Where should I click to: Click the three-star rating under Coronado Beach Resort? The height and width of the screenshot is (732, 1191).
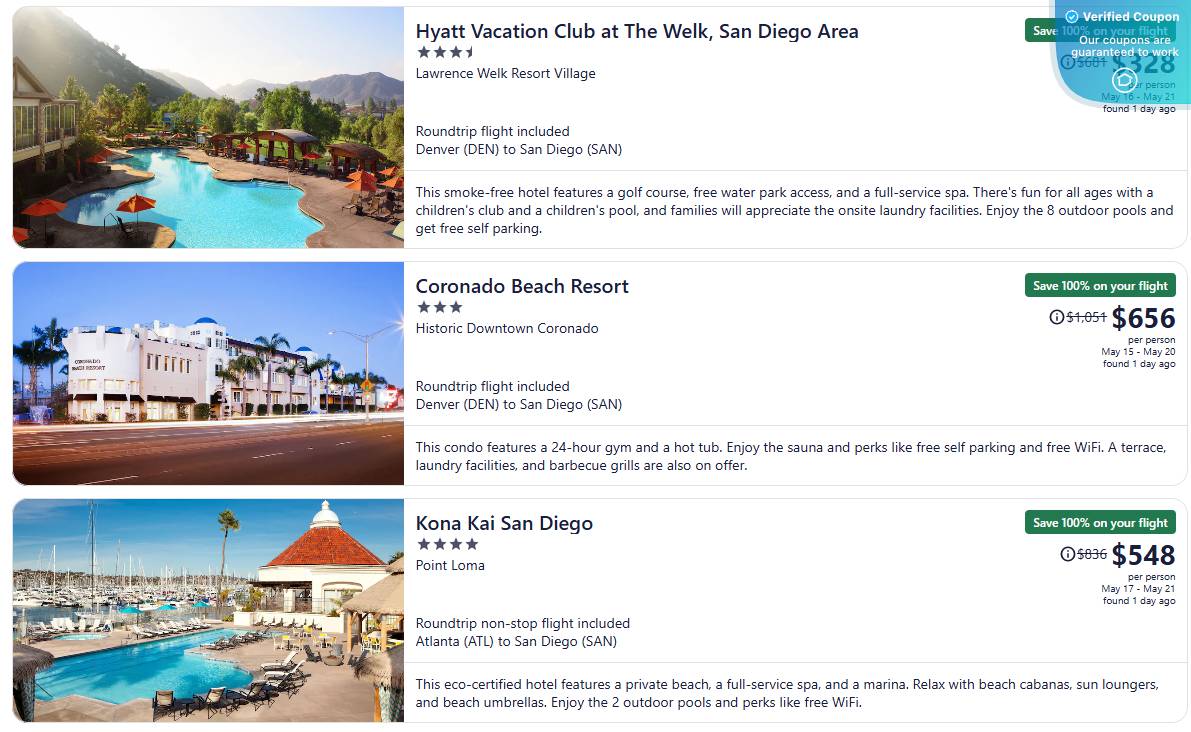pos(440,307)
